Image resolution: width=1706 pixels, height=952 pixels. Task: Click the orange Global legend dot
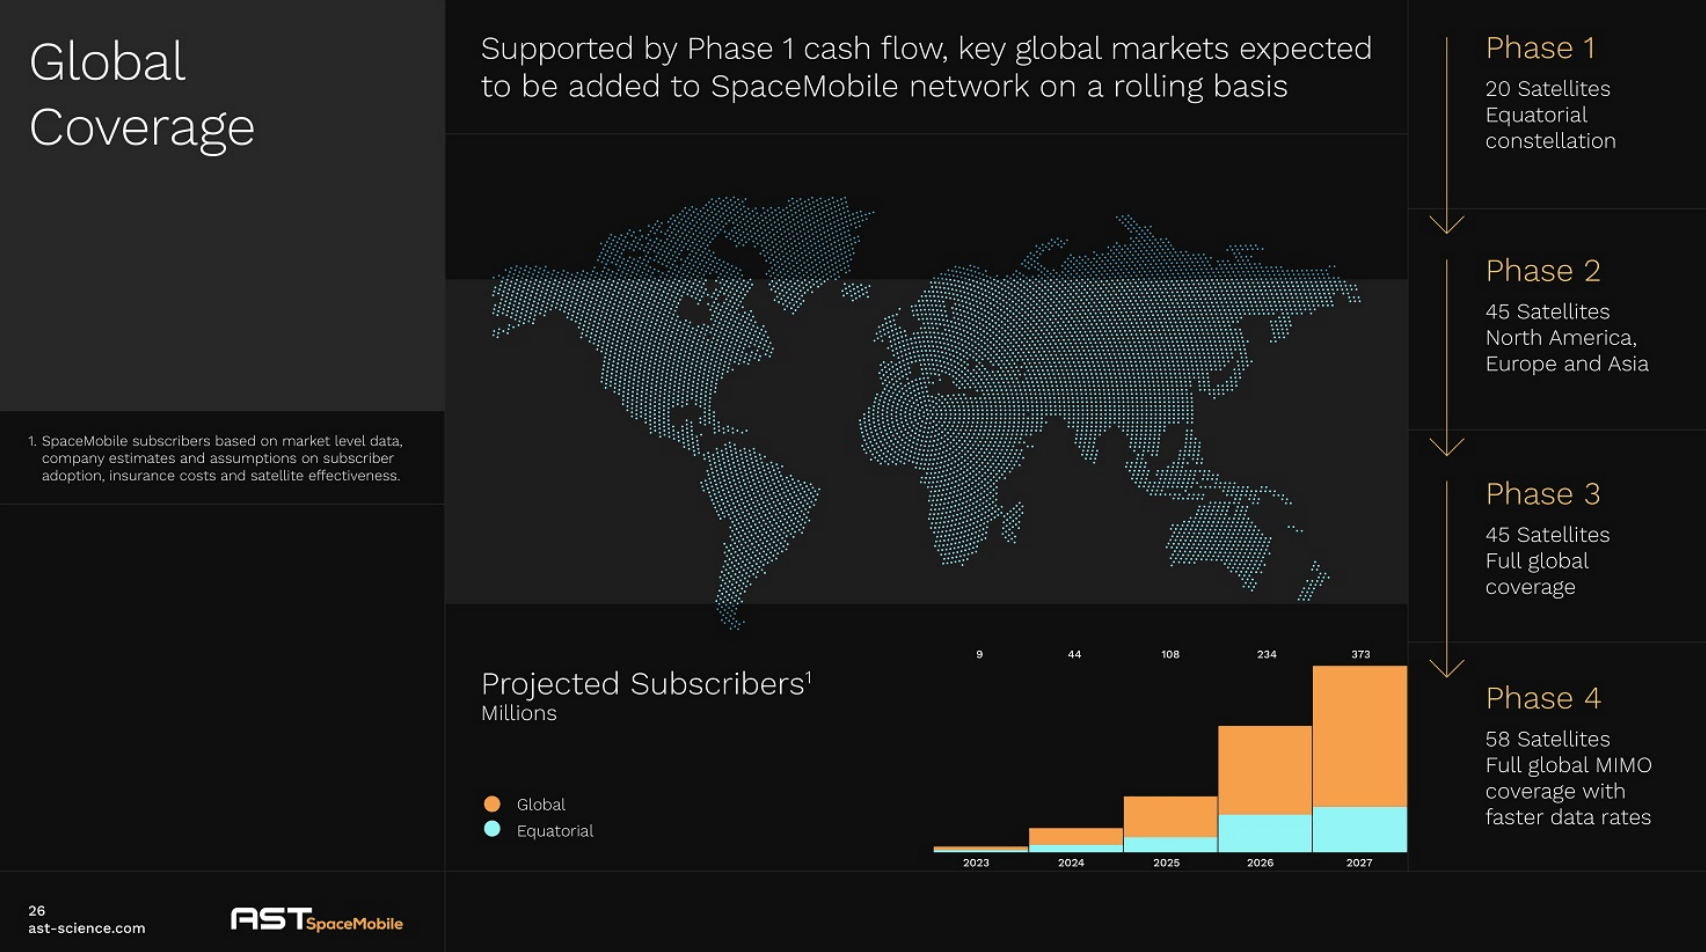pyautogui.click(x=492, y=804)
